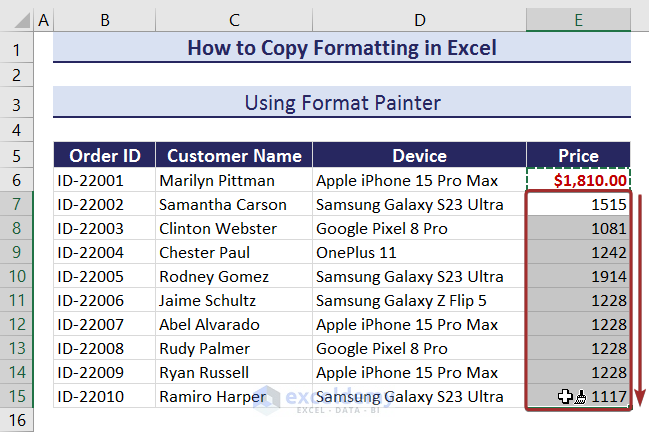Select row 6 header
Image resolution: width=649 pixels, height=432 pixels.
tap(17, 181)
